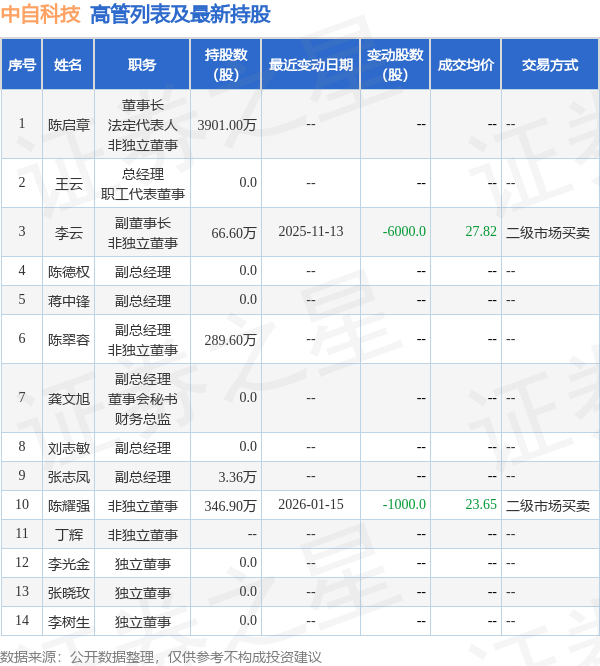Click the name 李光金

(69, 564)
